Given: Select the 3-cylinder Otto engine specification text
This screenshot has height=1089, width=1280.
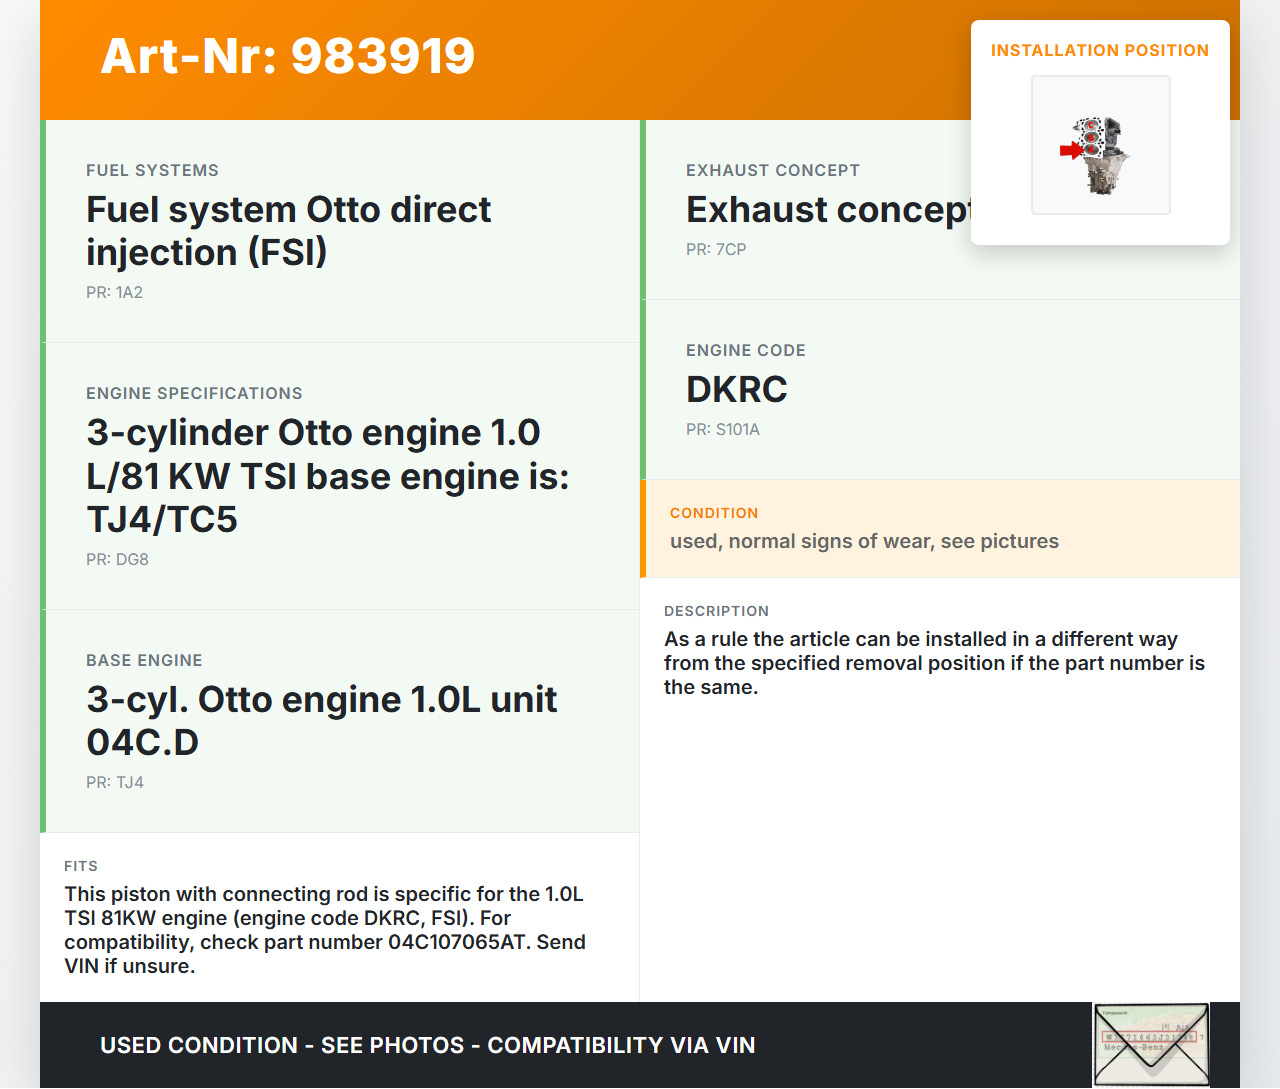Looking at the screenshot, I should point(327,476).
